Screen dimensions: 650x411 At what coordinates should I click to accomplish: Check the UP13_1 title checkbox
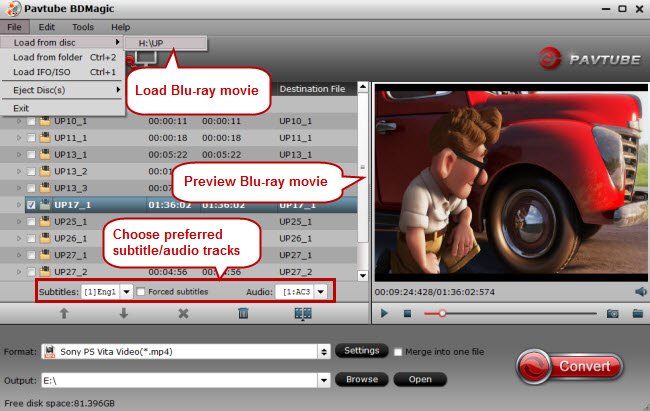[x=31, y=155]
